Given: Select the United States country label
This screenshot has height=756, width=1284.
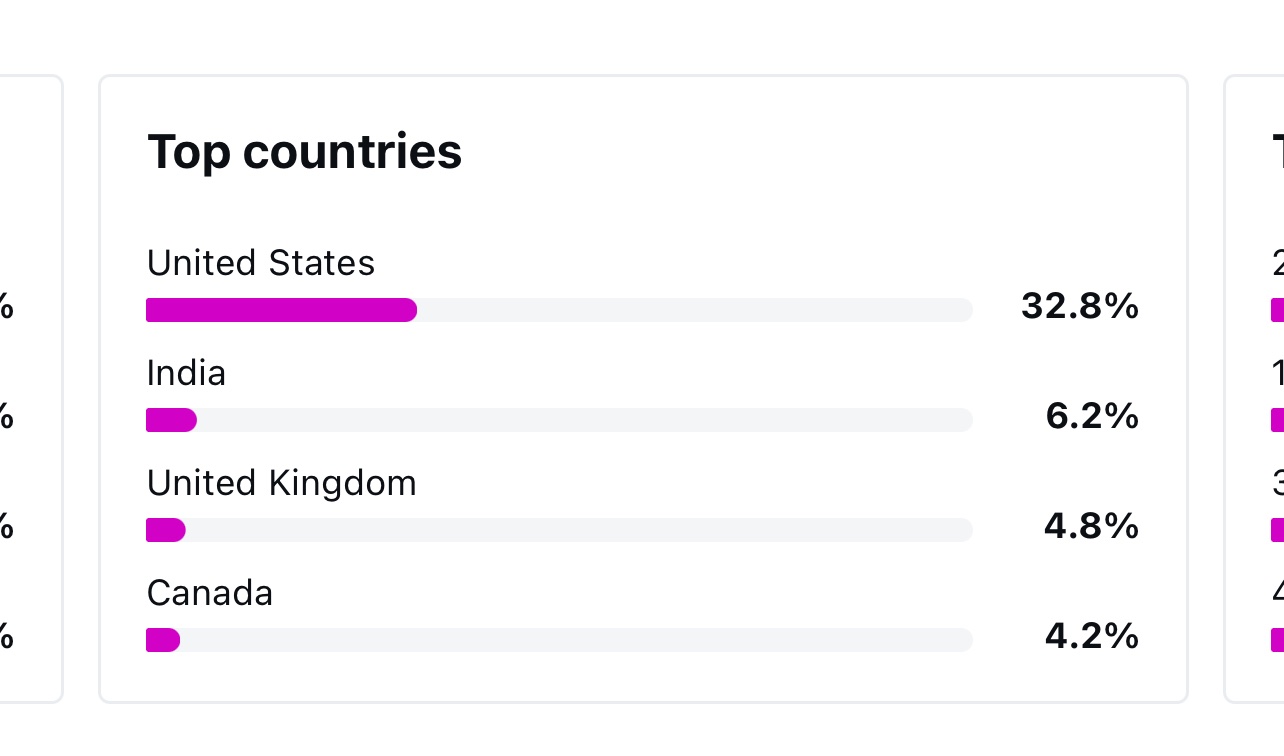Looking at the screenshot, I should point(261,263).
